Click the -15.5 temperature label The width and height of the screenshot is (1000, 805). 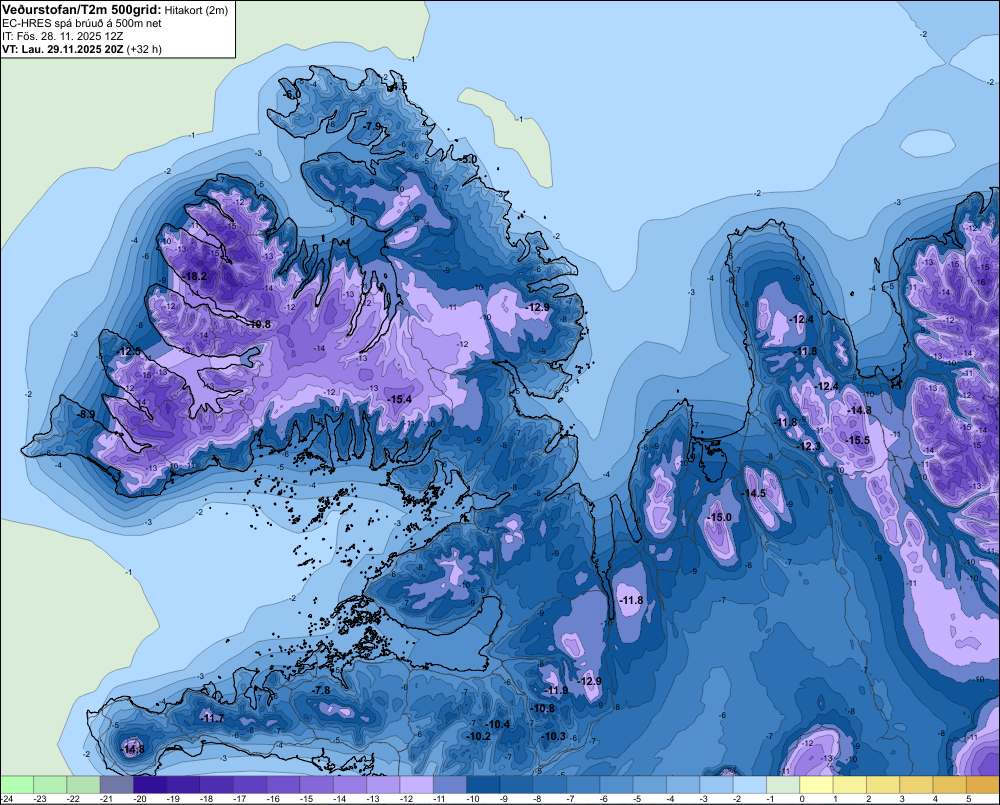pyautogui.click(x=858, y=440)
